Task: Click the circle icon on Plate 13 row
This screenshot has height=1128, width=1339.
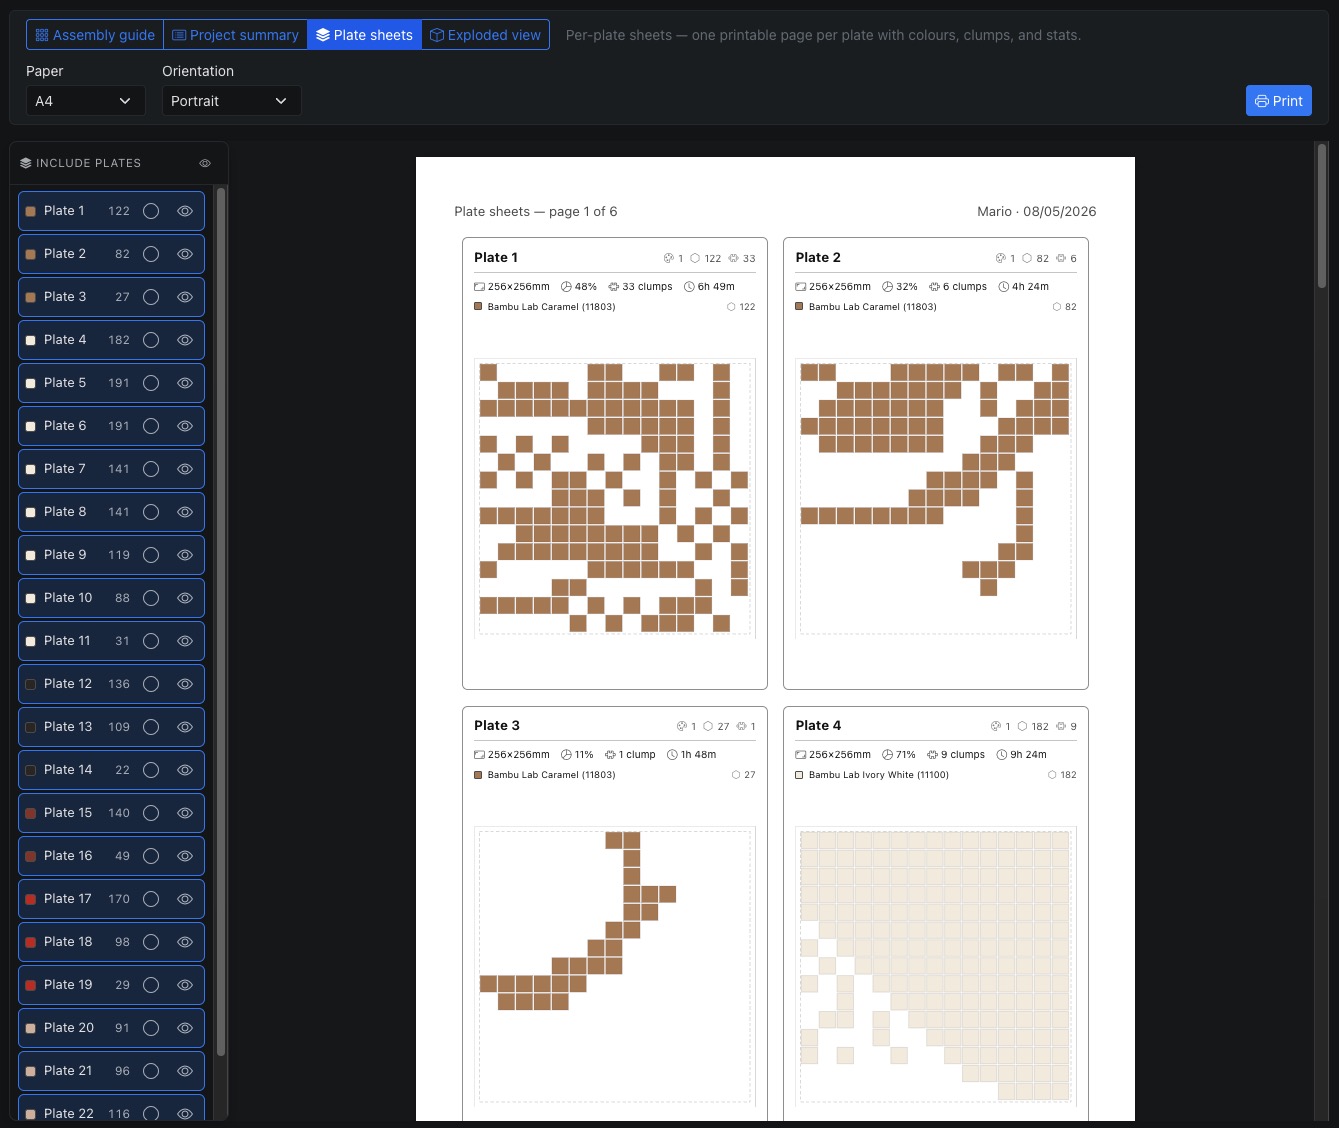Action: [151, 727]
